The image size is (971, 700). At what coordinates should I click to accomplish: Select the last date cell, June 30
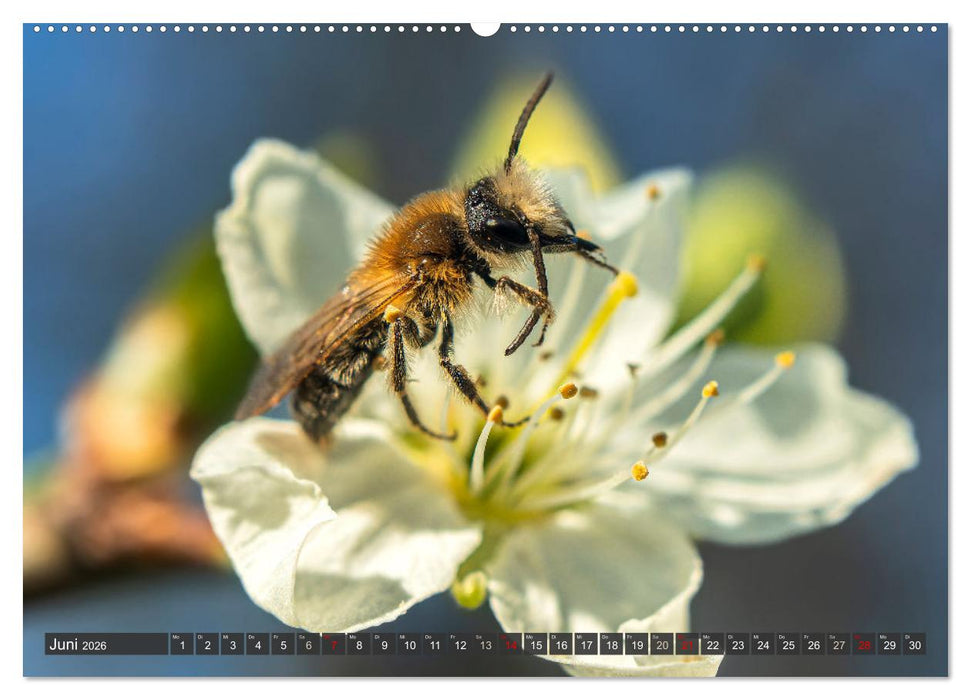pos(917,646)
